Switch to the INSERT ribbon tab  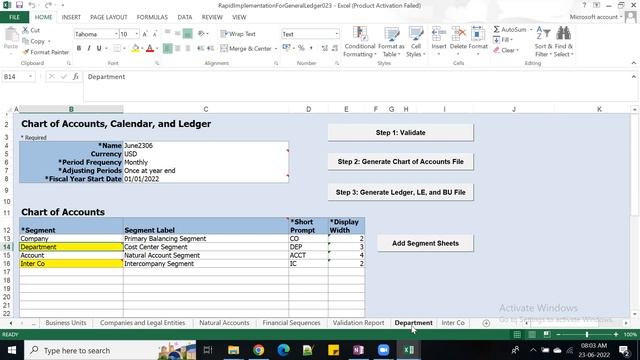(x=71, y=17)
